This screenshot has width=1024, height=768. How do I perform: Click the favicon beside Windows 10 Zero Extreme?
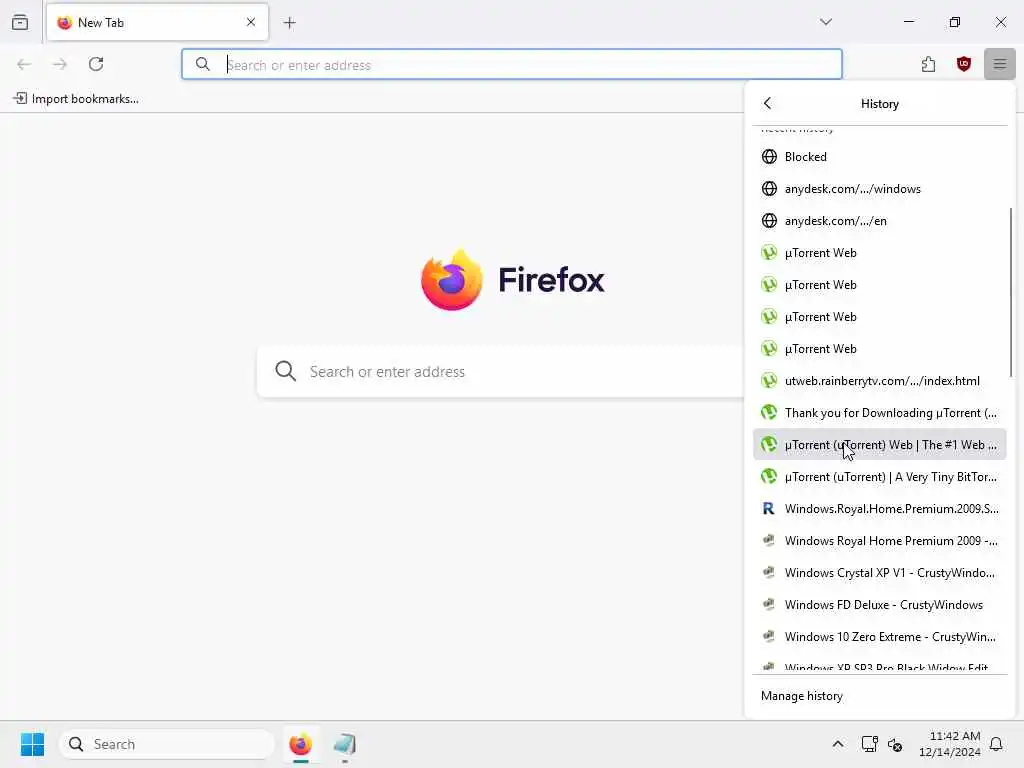[x=769, y=637]
